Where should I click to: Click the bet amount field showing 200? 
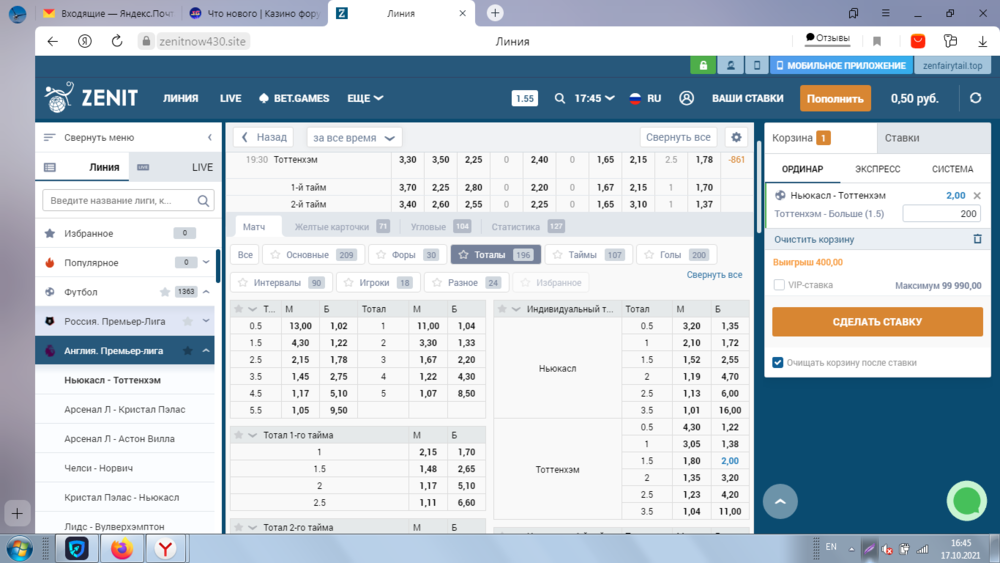coord(941,214)
